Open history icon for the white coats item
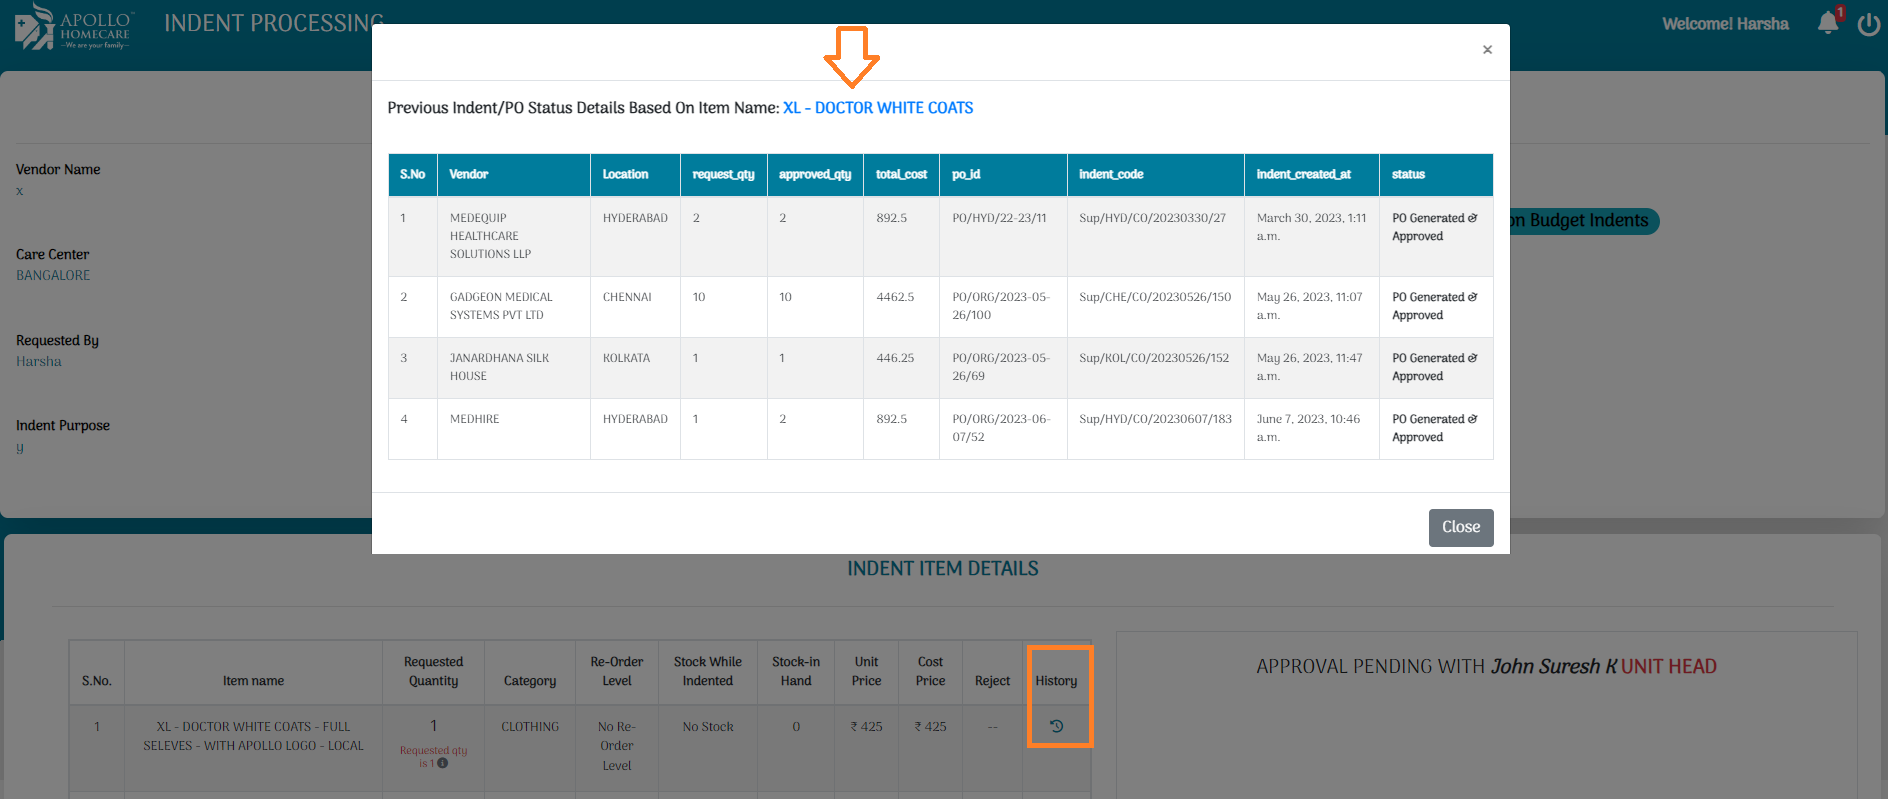 1056,726
